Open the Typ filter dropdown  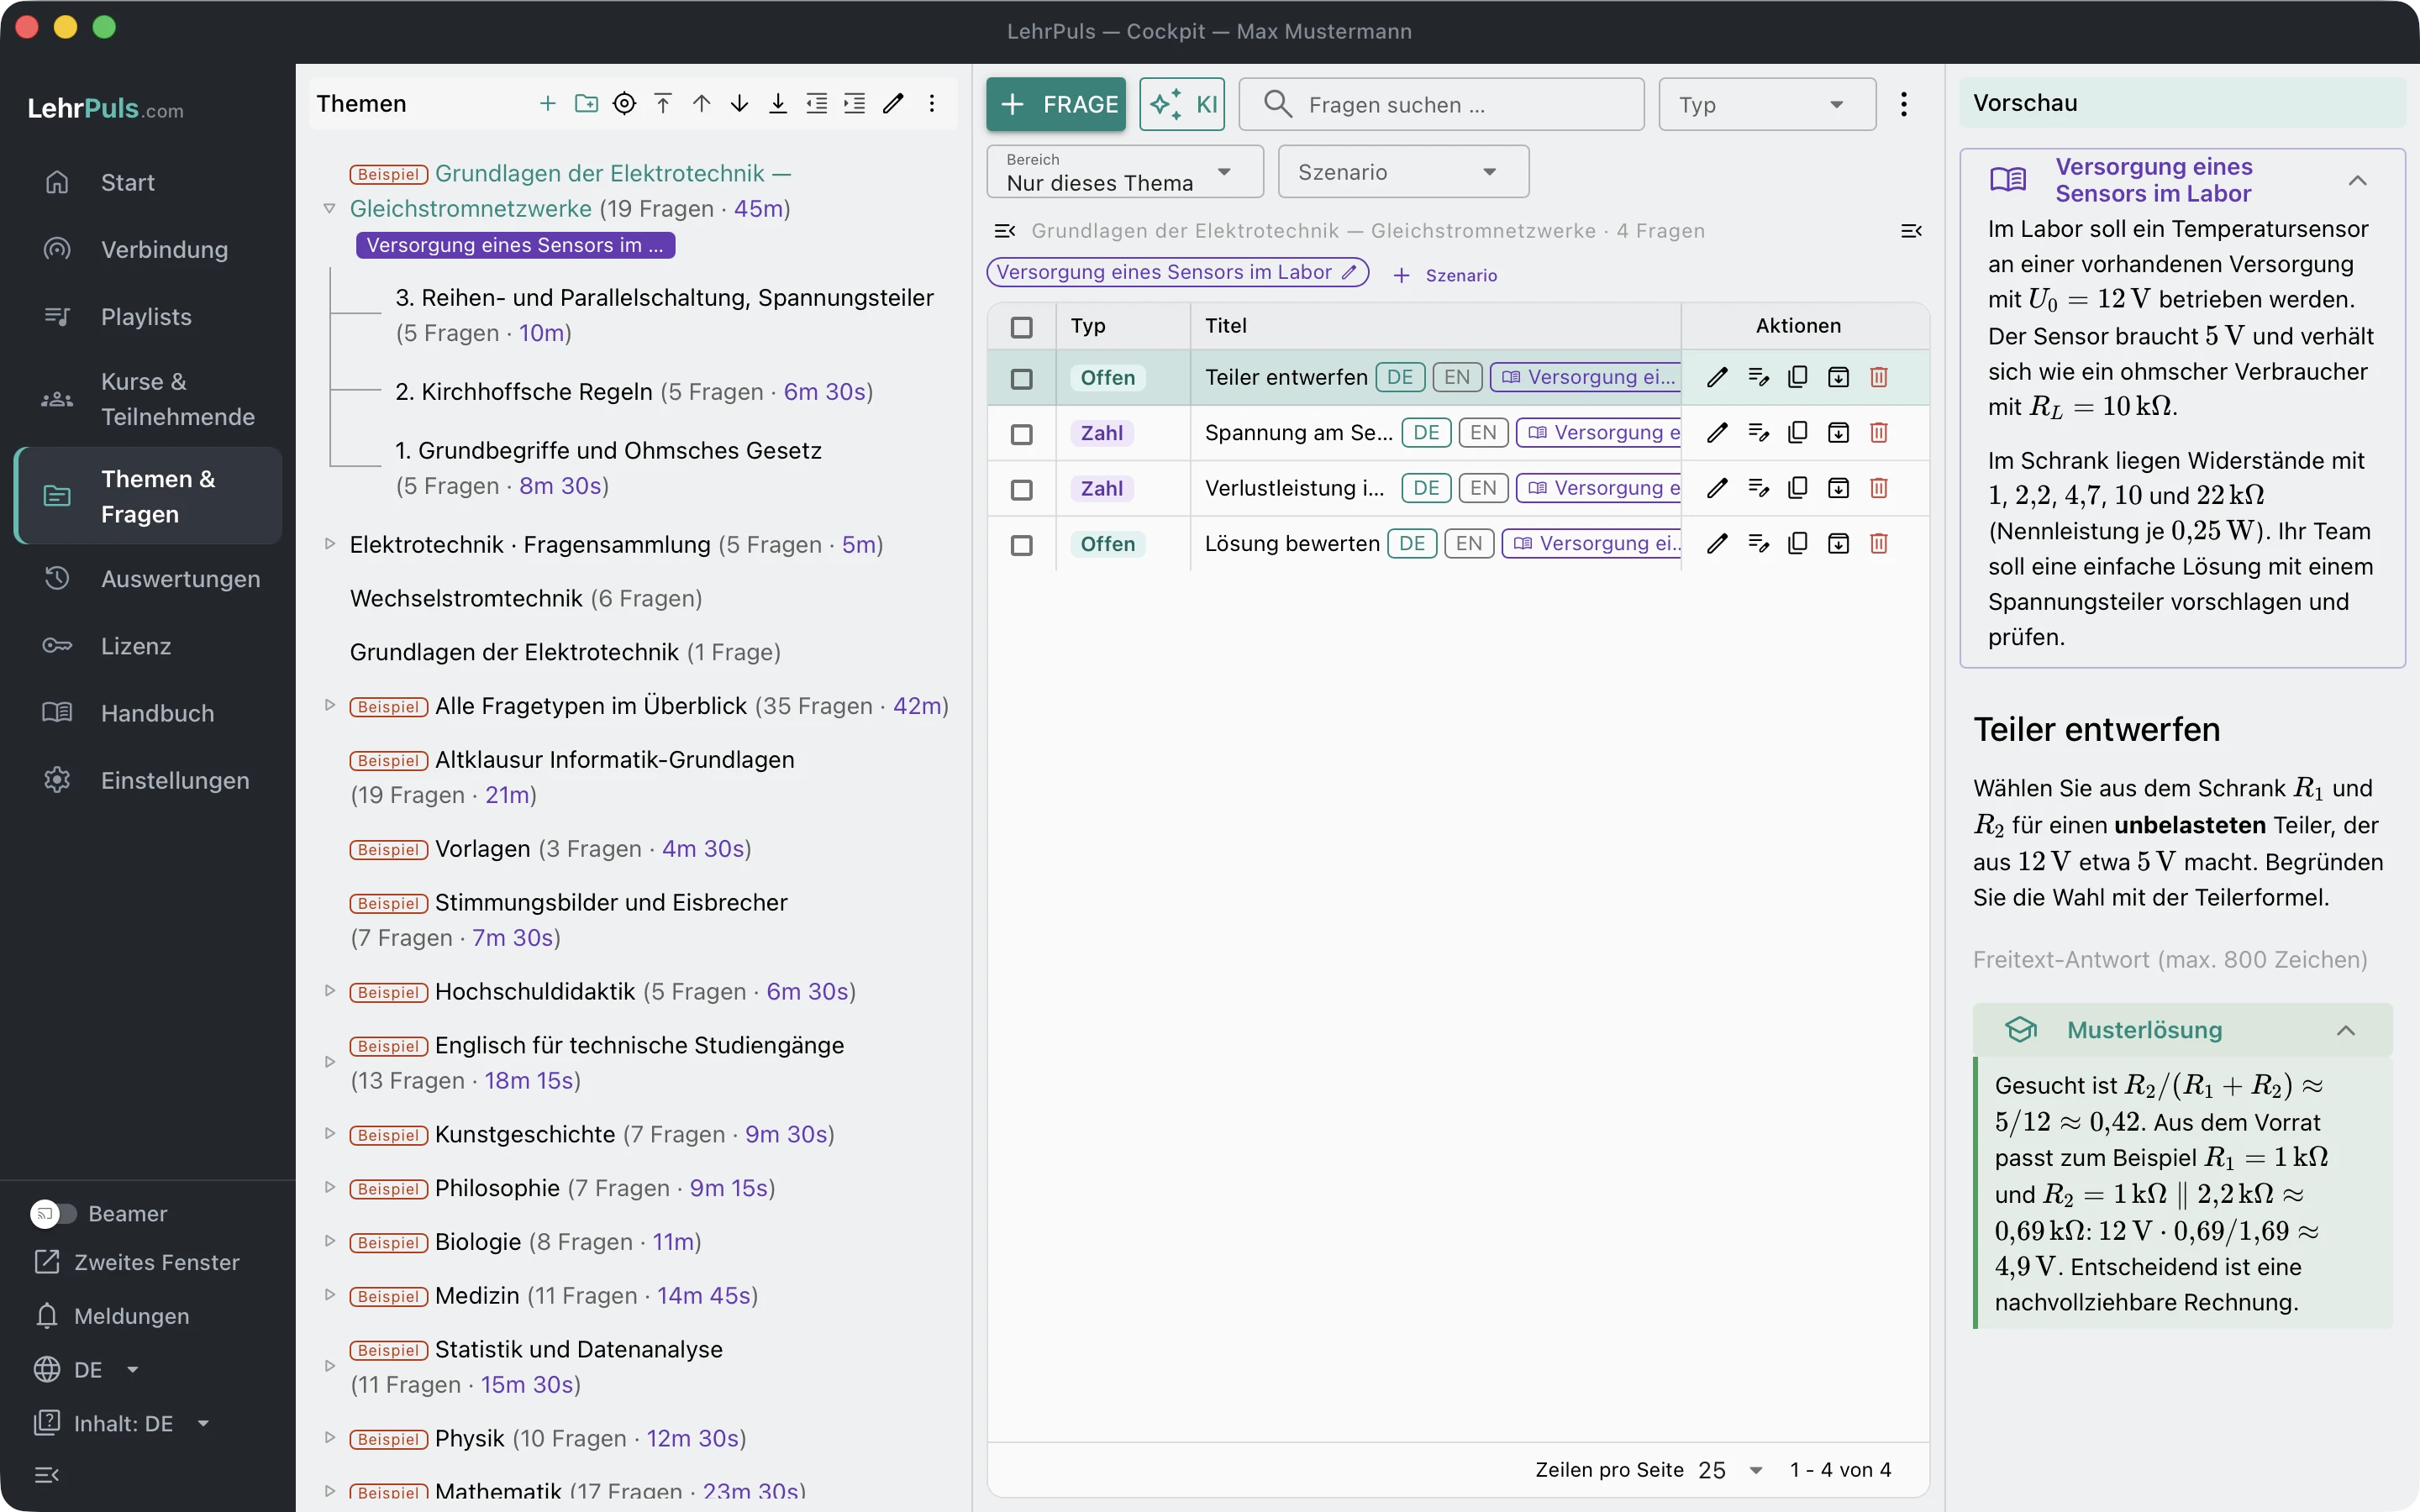click(1767, 104)
